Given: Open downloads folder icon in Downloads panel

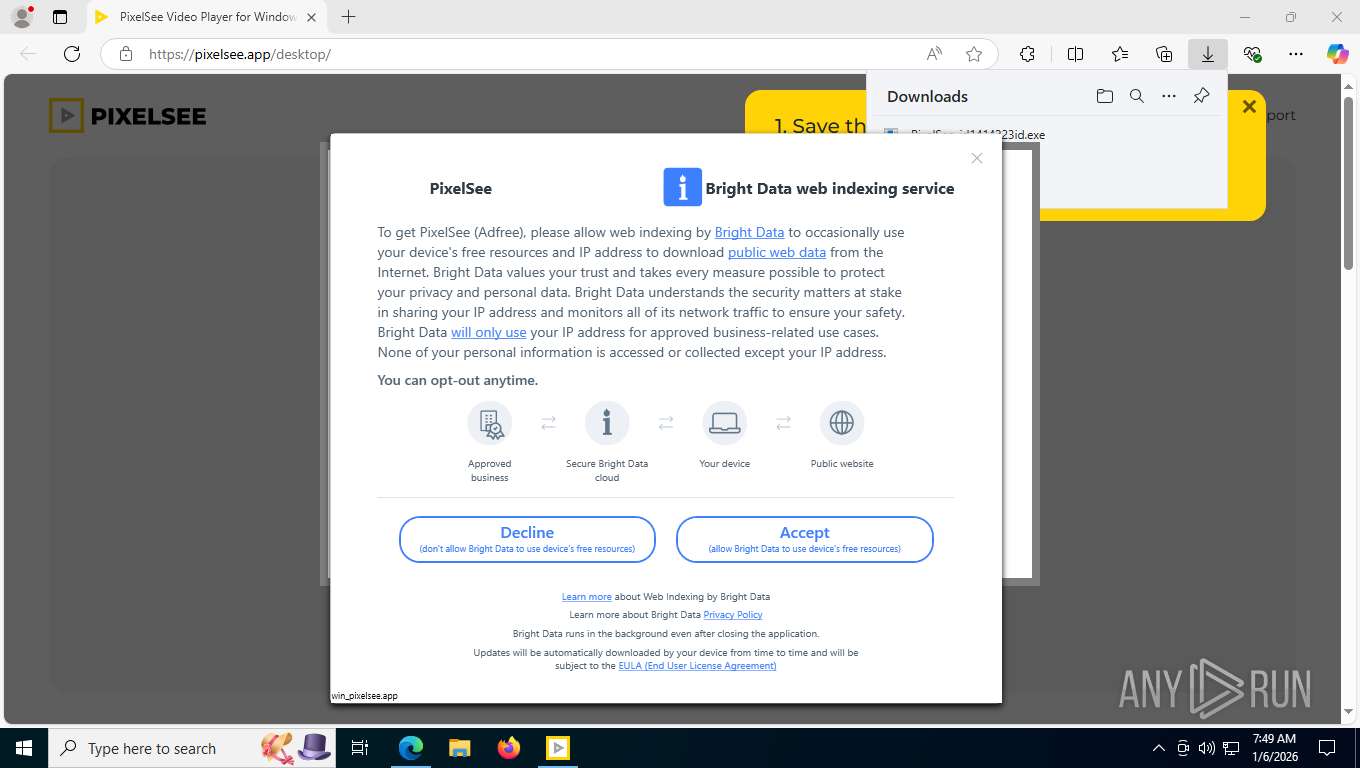Looking at the screenshot, I should coord(1104,96).
